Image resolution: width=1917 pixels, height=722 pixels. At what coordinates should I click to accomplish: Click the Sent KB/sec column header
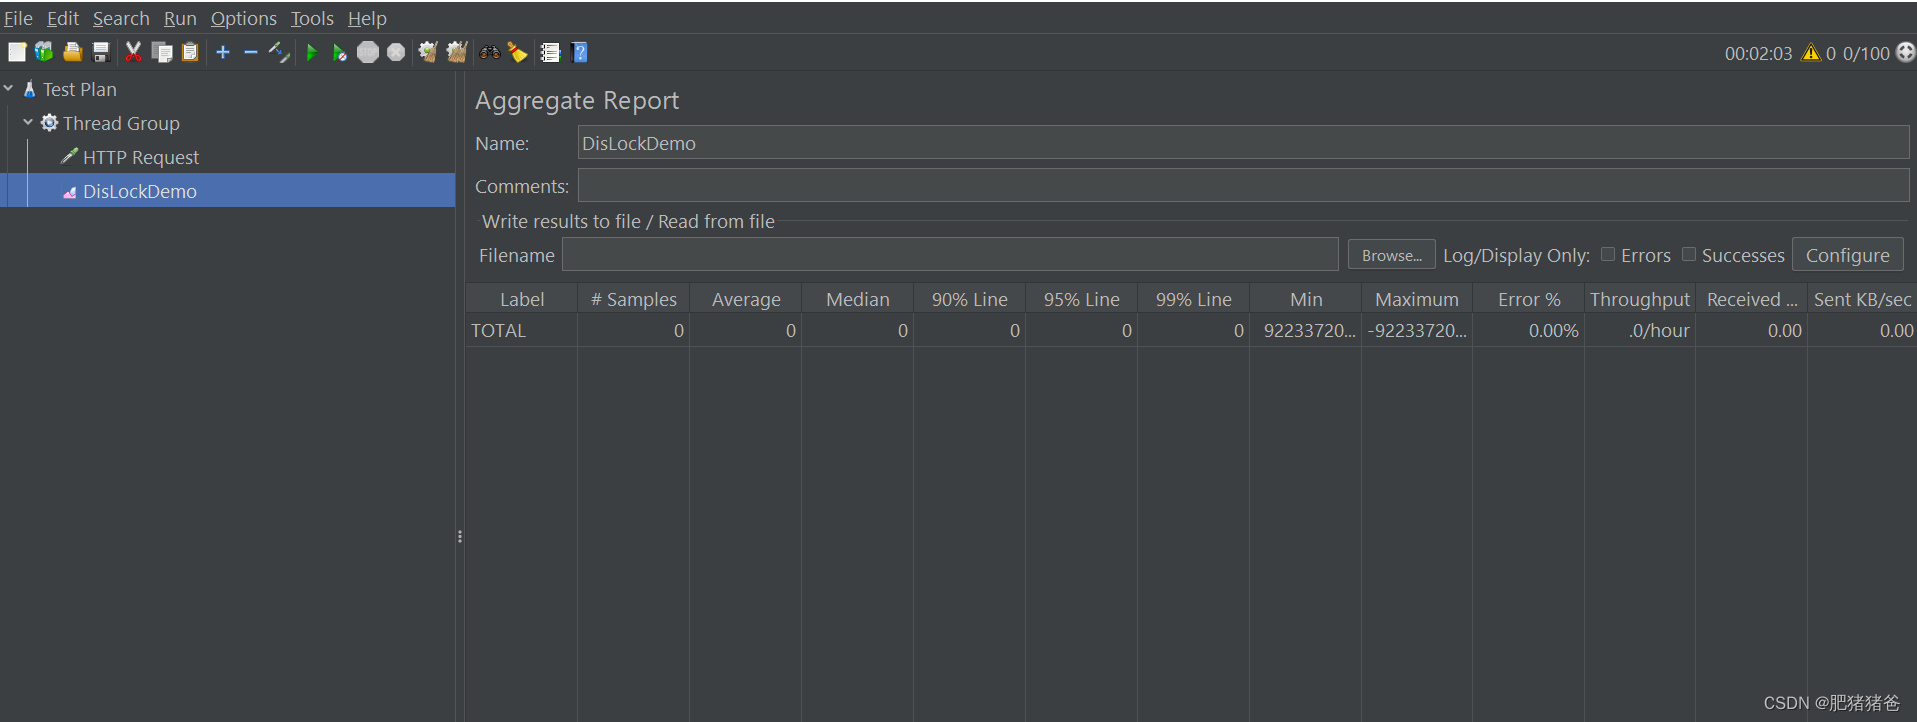(x=1862, y=299)
